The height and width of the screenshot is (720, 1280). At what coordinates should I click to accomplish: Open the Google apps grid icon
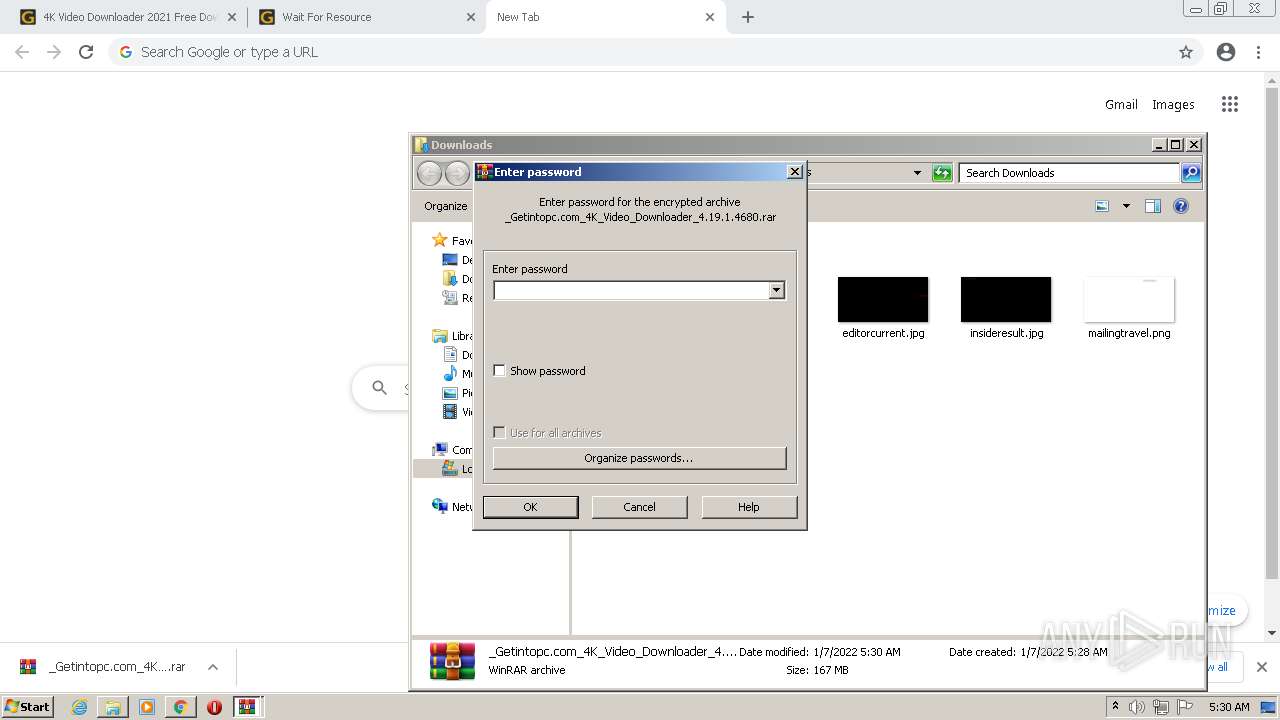point(1230,104)
